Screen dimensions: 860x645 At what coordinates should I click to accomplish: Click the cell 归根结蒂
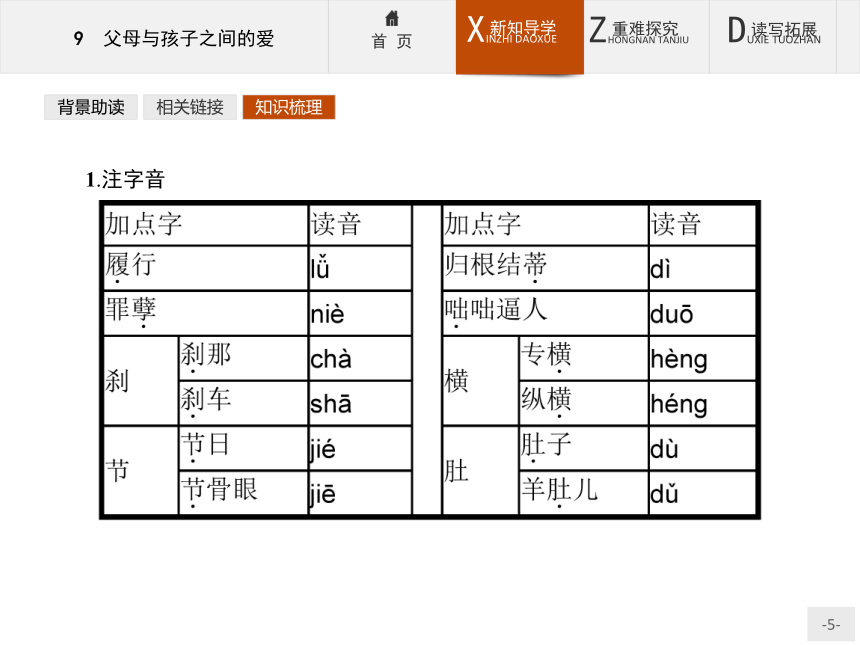545,268
